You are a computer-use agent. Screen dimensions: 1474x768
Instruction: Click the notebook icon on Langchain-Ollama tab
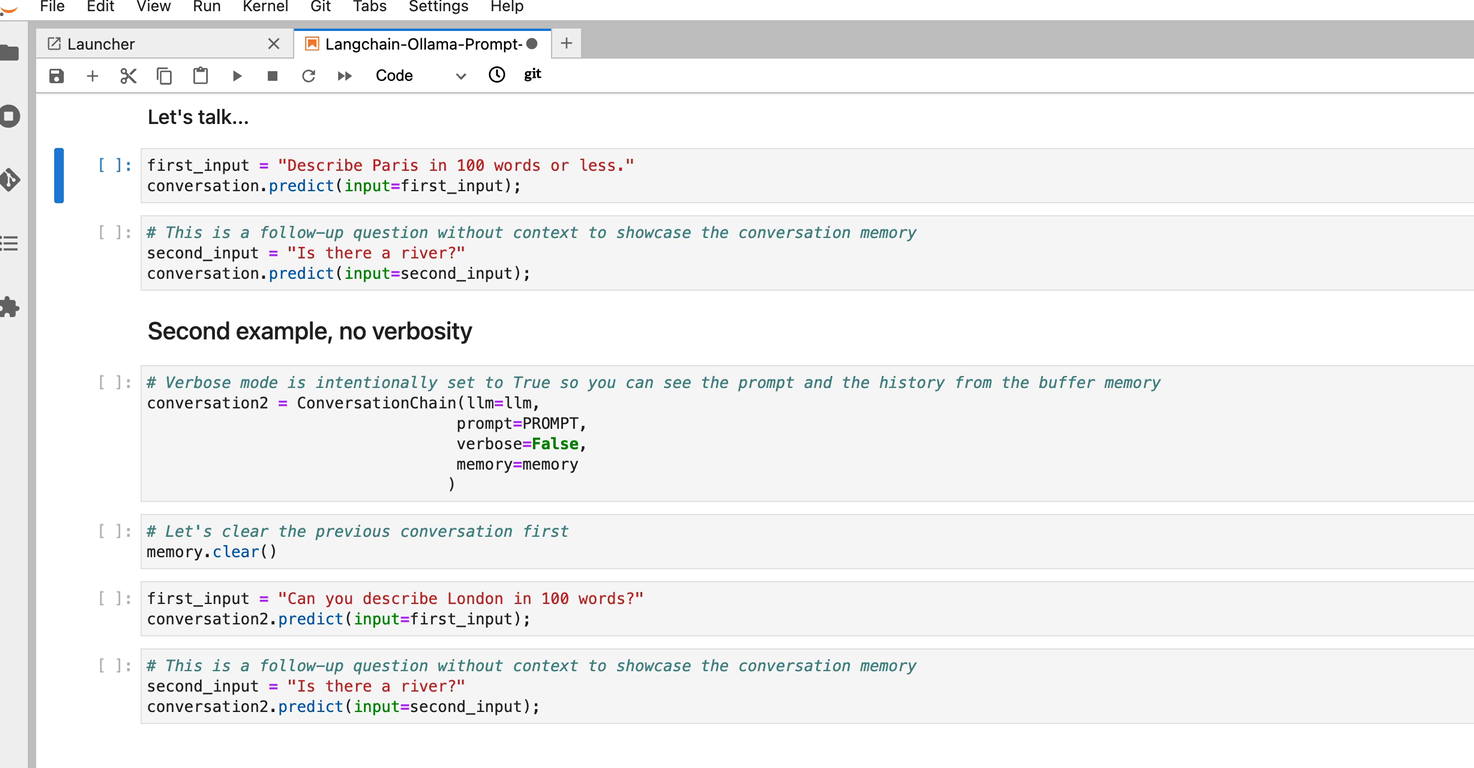coord(312,44)
